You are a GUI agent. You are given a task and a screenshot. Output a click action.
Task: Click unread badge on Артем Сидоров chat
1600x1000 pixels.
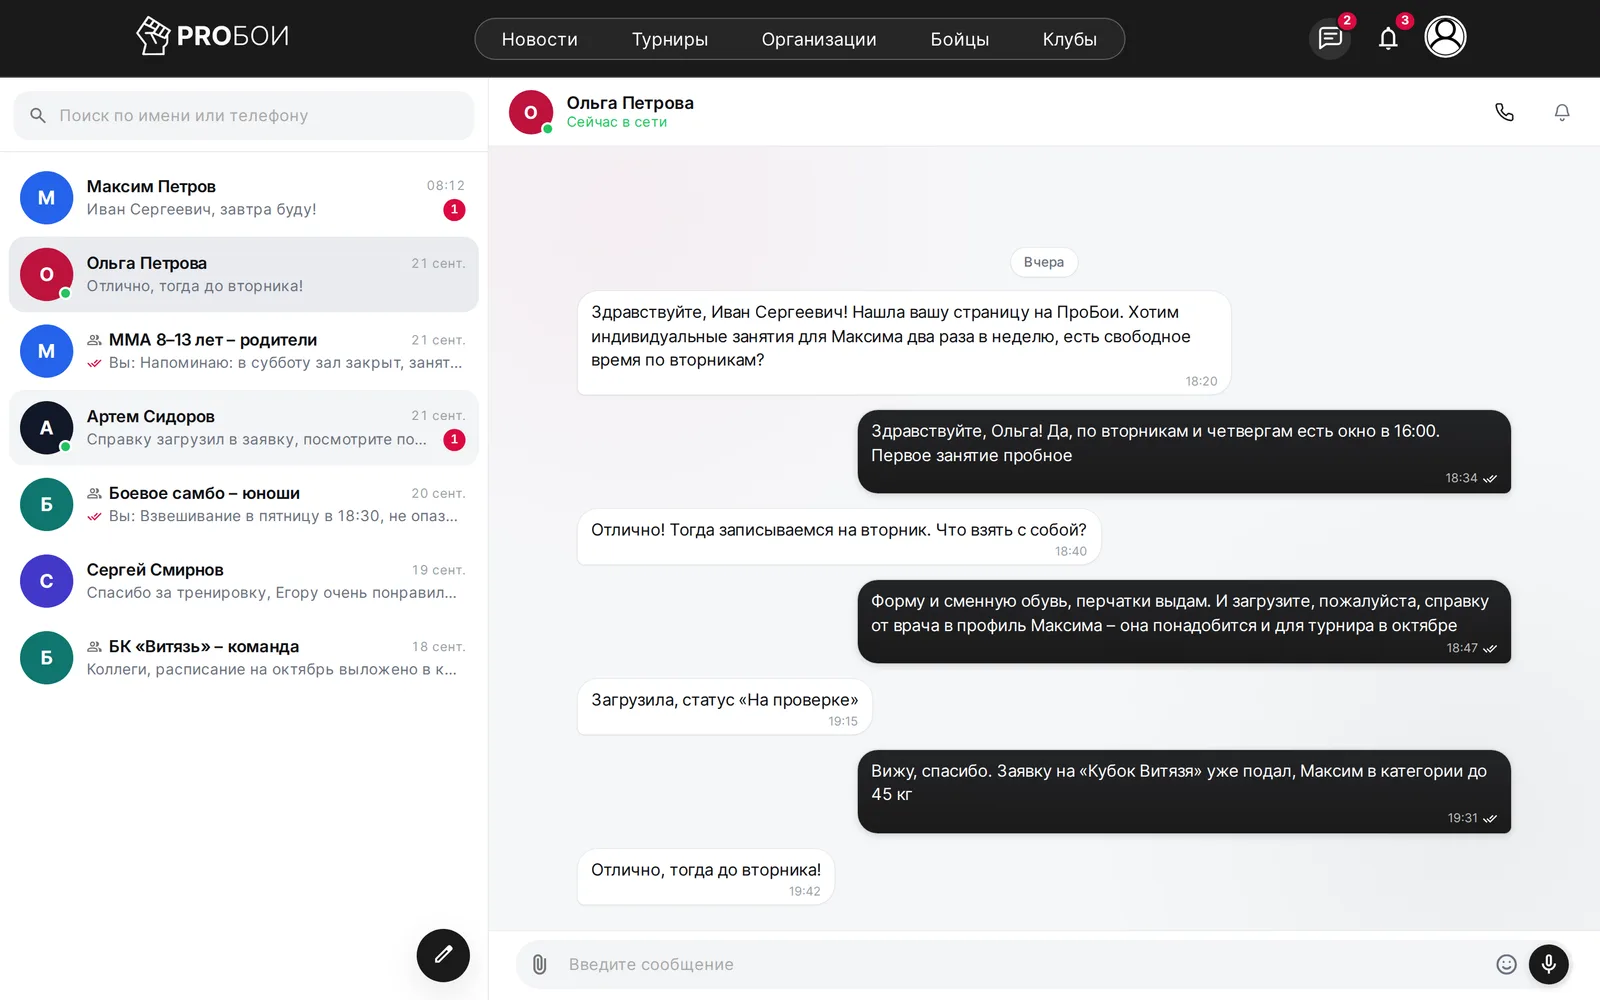click(x=454, y=440)
